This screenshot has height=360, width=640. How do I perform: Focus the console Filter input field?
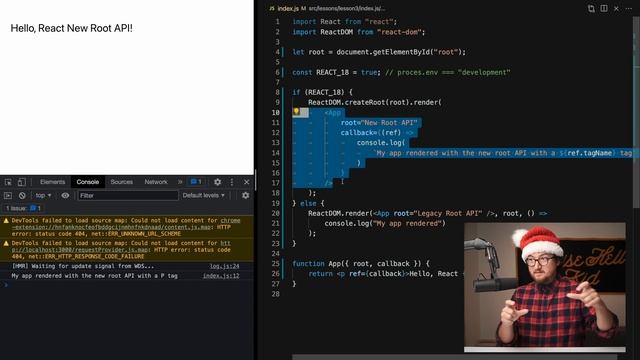(x=128, y=196)
